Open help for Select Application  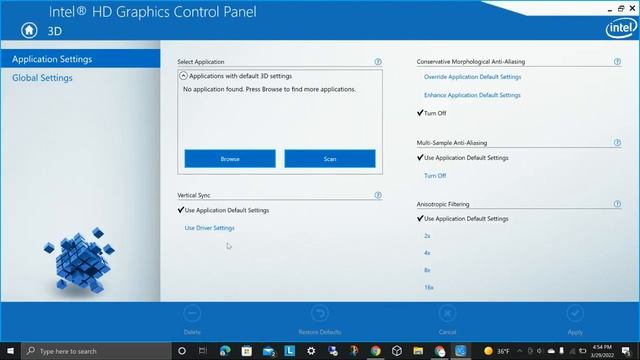[378, 62]
